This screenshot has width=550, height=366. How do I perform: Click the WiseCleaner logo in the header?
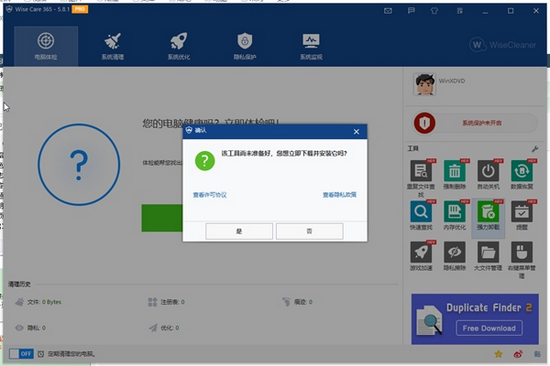point(503,45)
